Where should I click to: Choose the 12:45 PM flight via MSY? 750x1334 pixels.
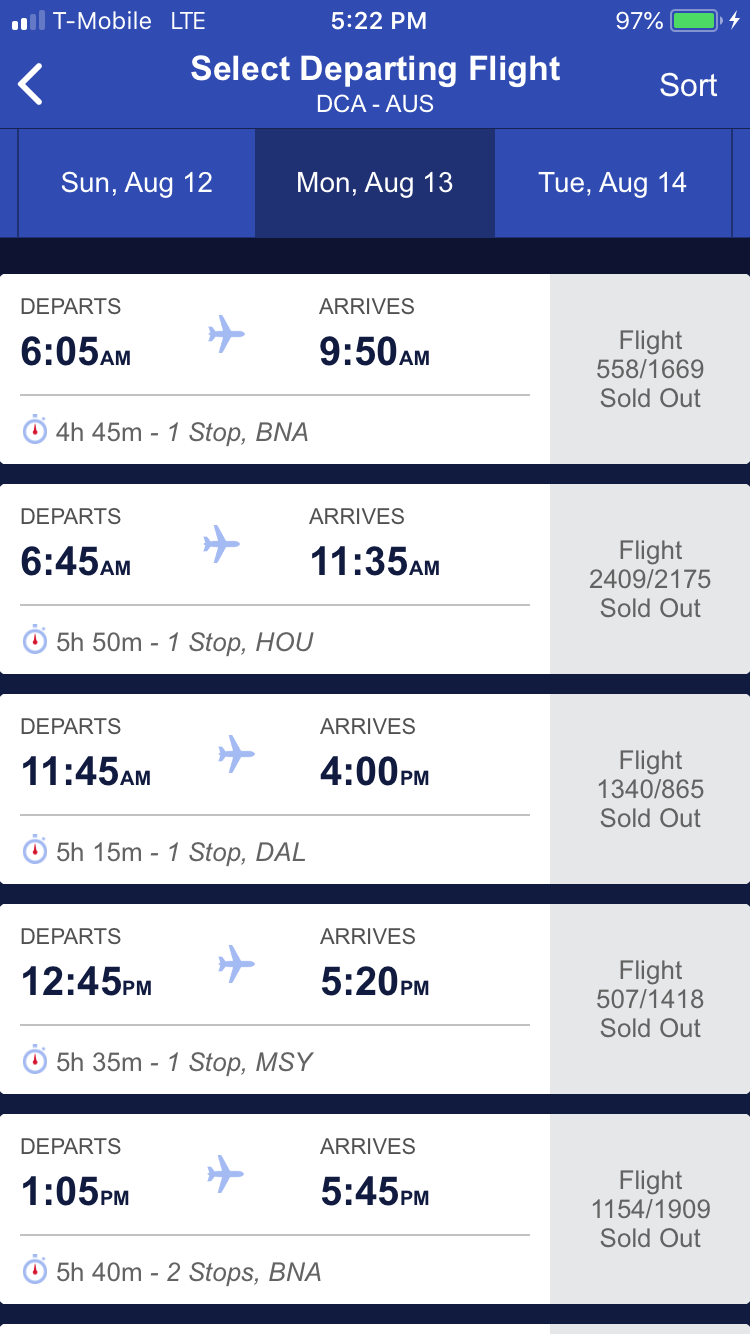coord(275,999)
